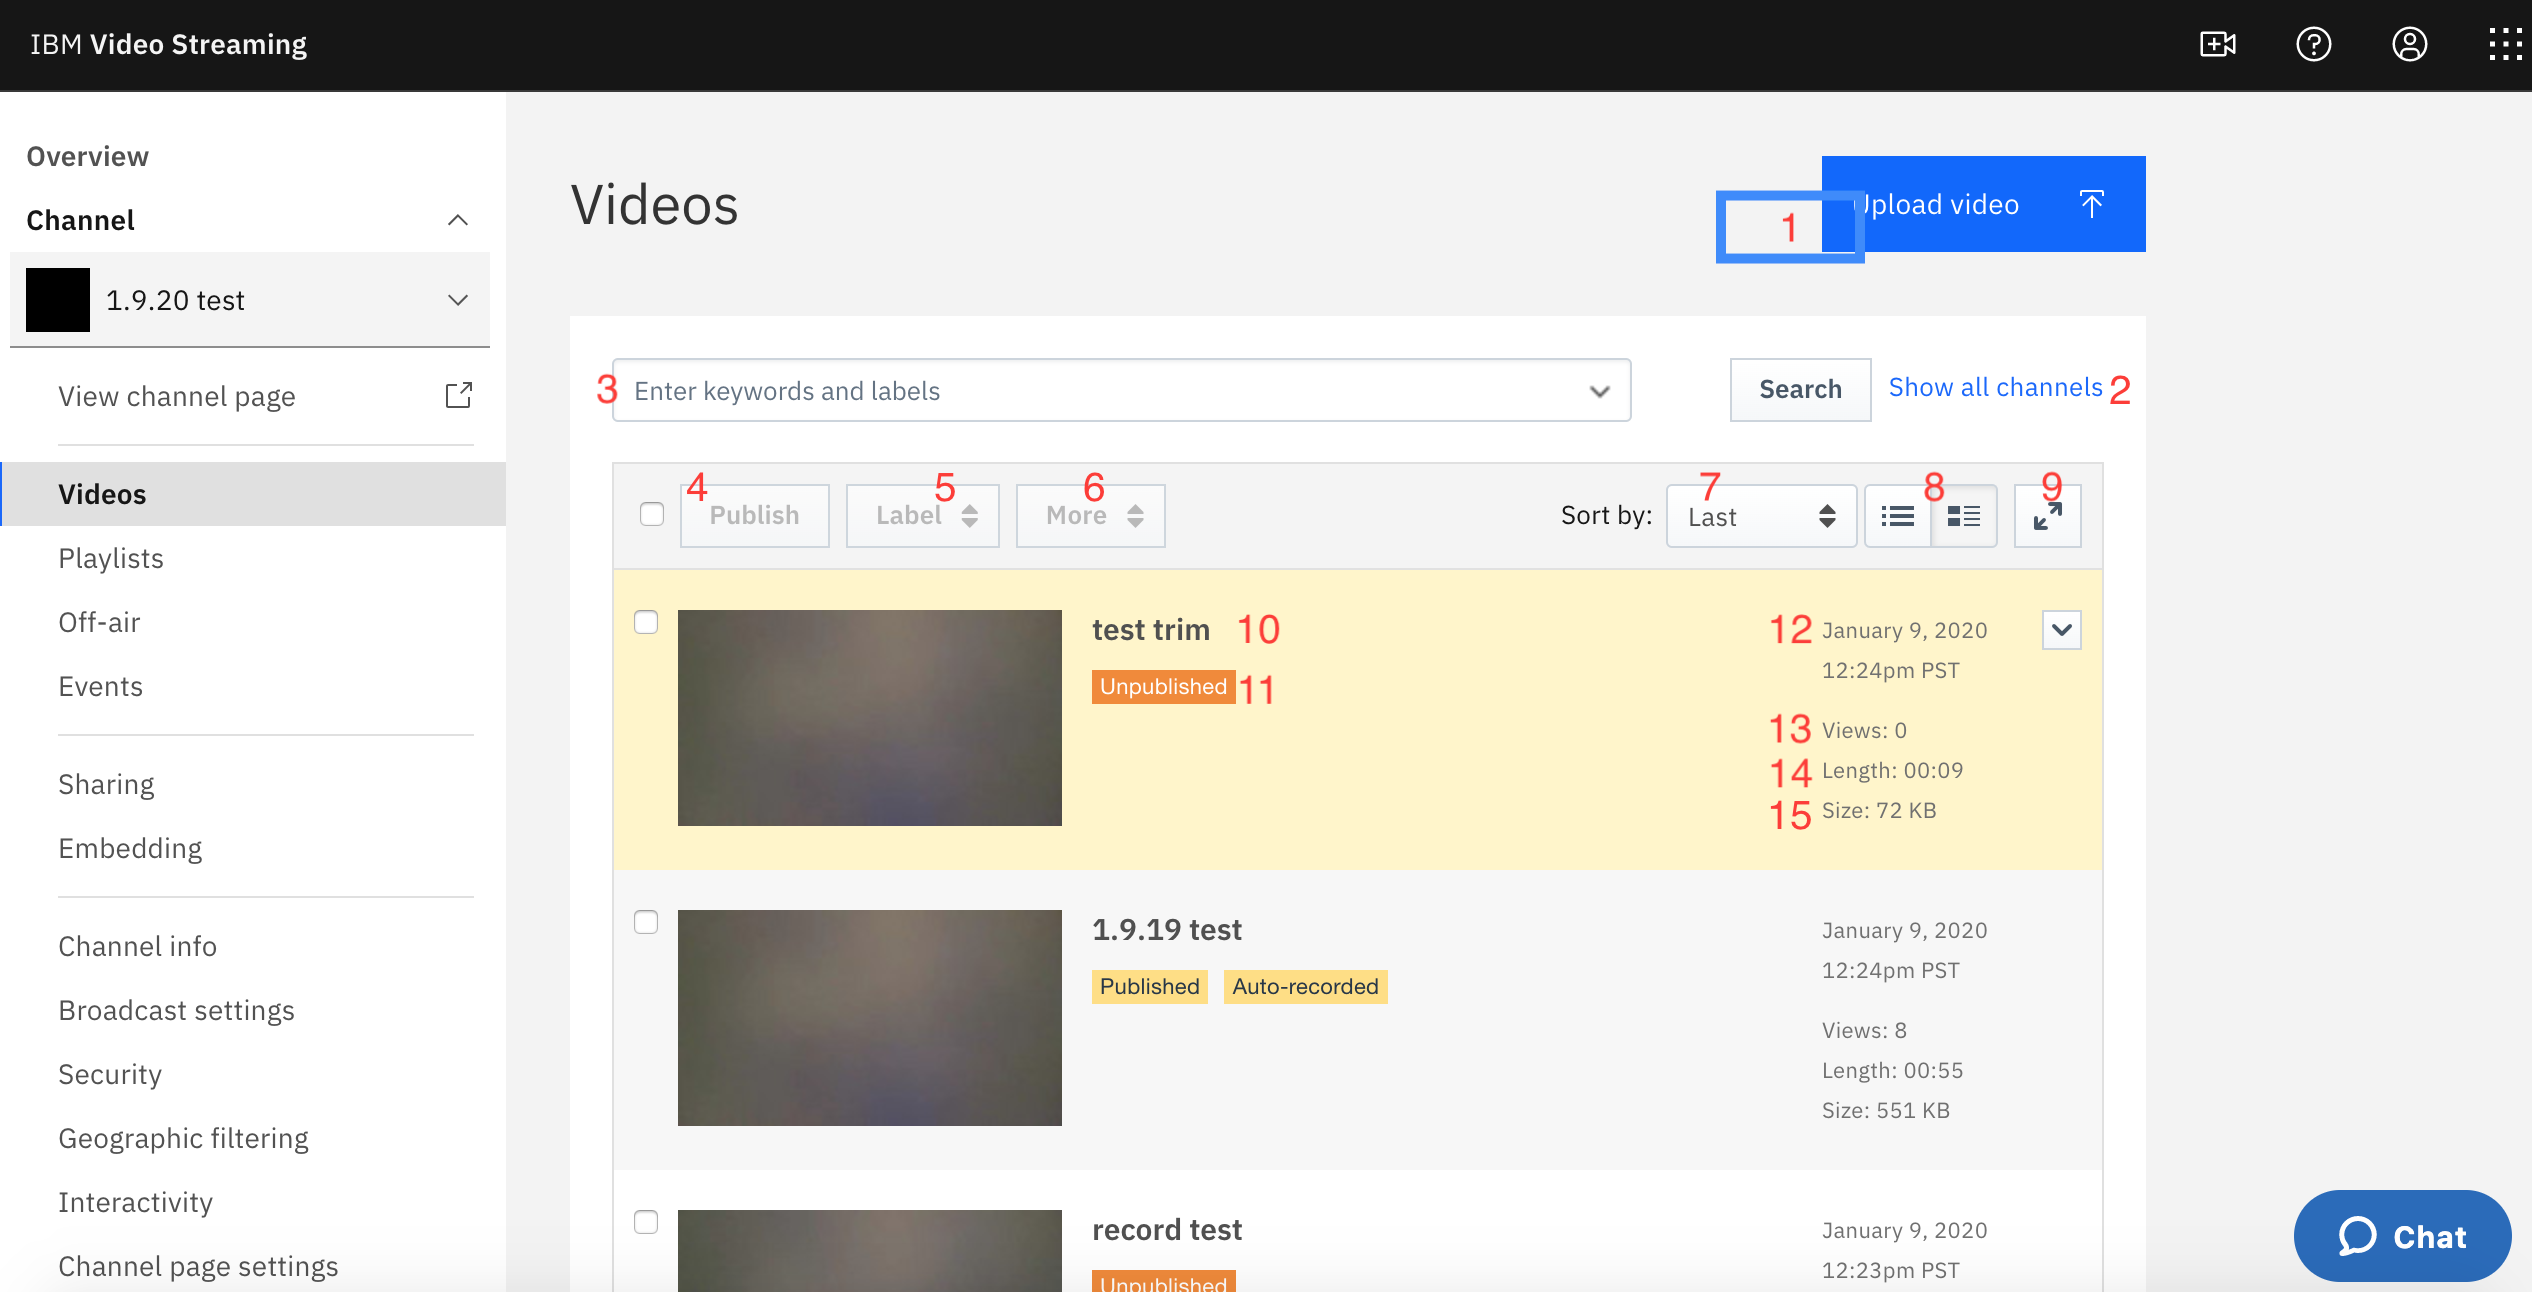The image size is (2532, 1292).
Task: Click the IBM Video Streaming logo text
Action: (168, 44)
